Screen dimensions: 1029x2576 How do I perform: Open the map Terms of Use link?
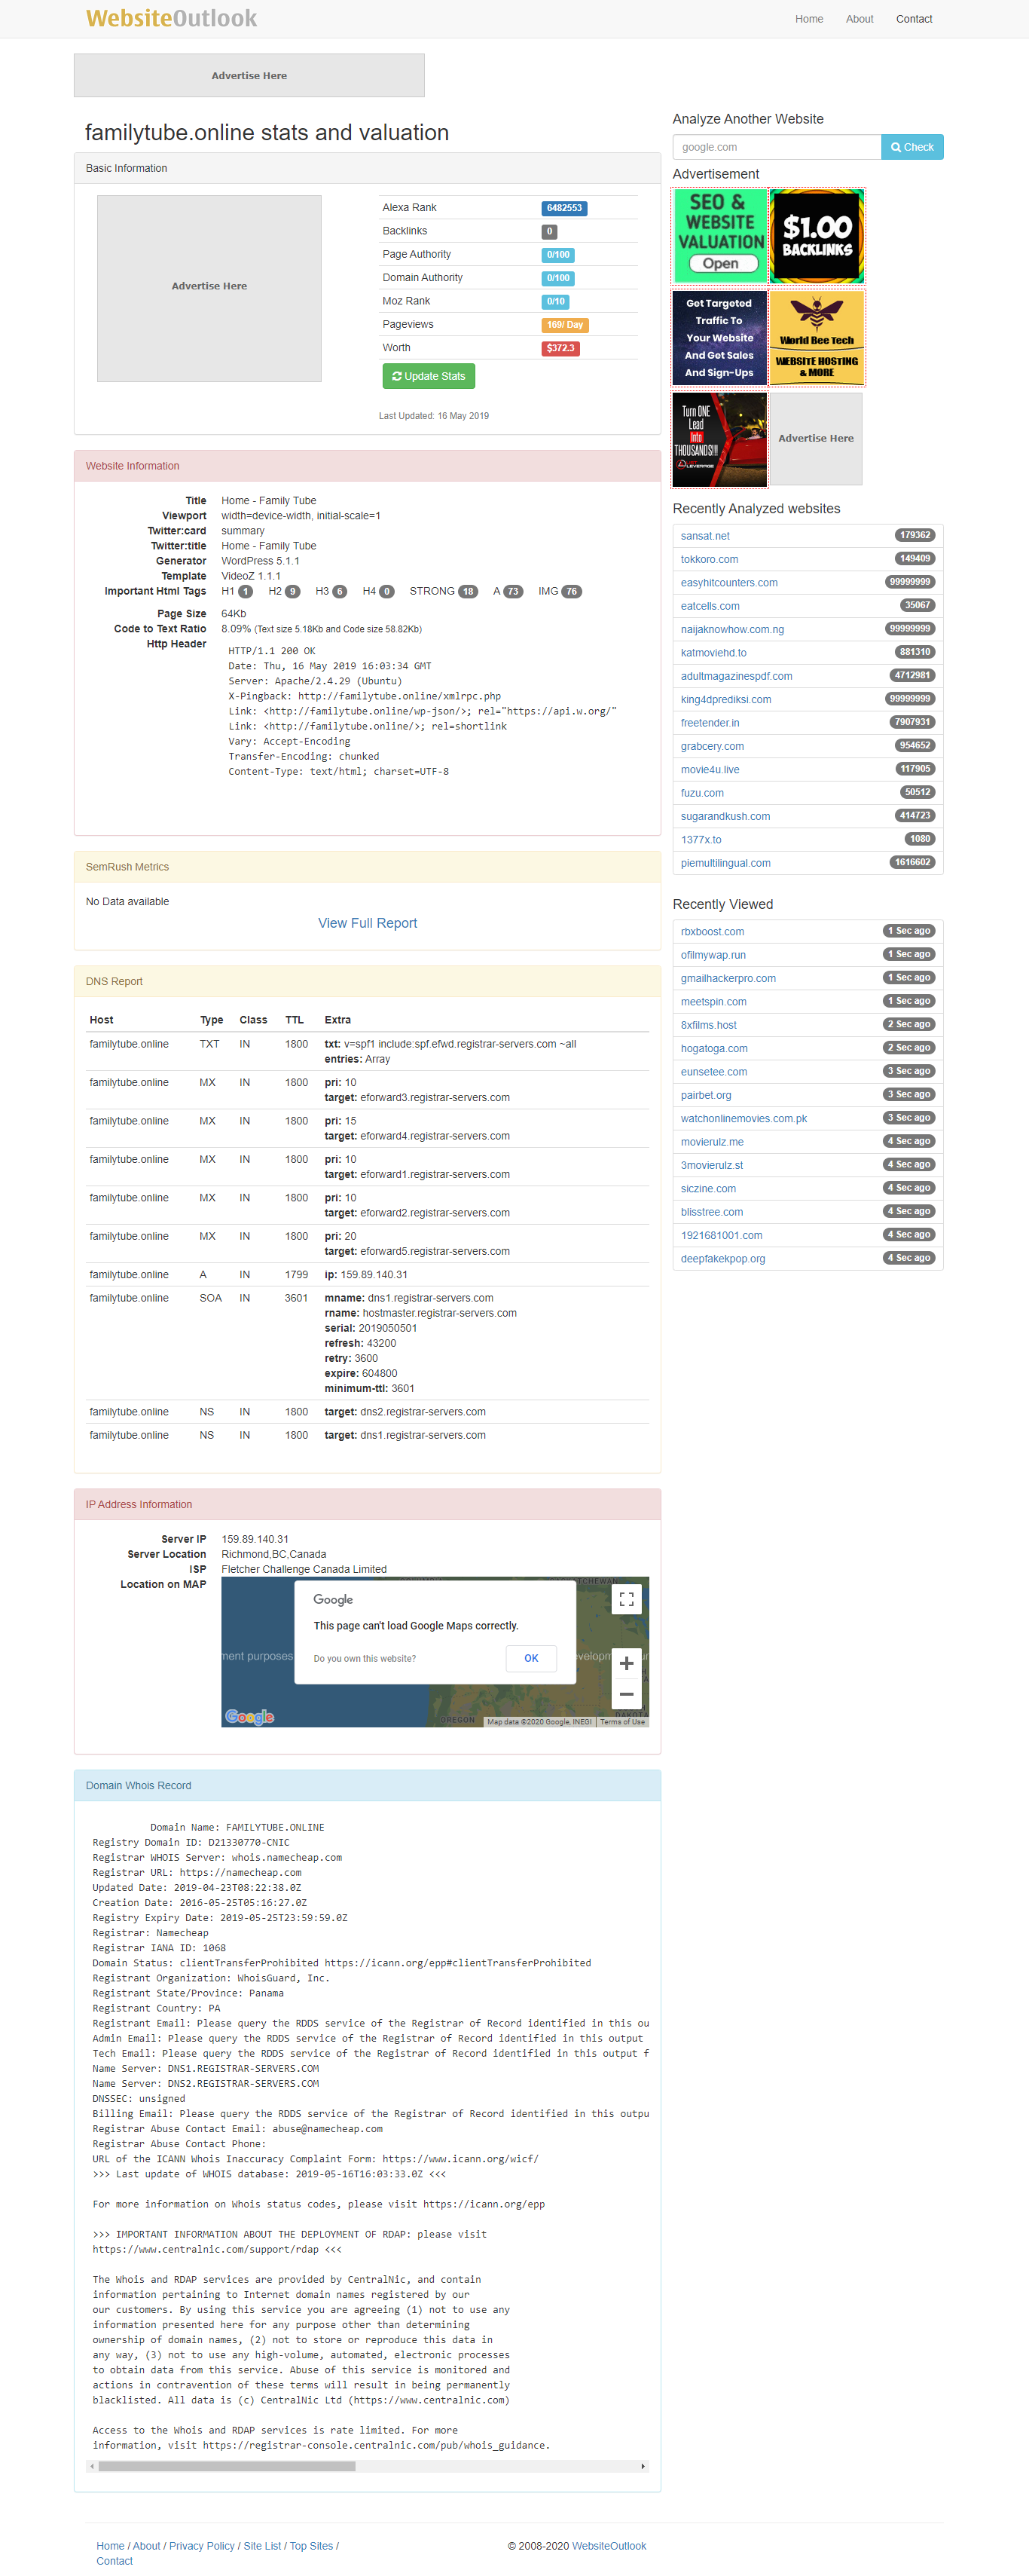click(x=622, y=1722)
